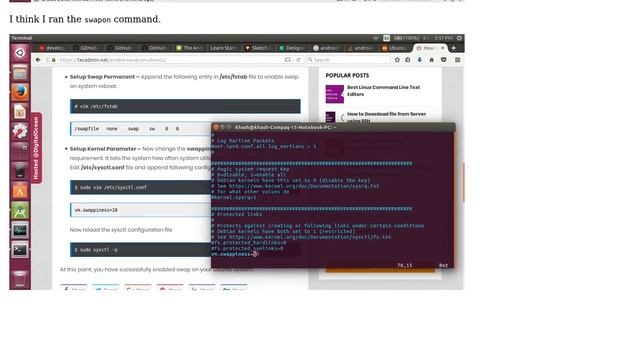The image size is (640, 360).
Task: Click the '# vim /etc/fstab' code block
Action: click(185, 106)
